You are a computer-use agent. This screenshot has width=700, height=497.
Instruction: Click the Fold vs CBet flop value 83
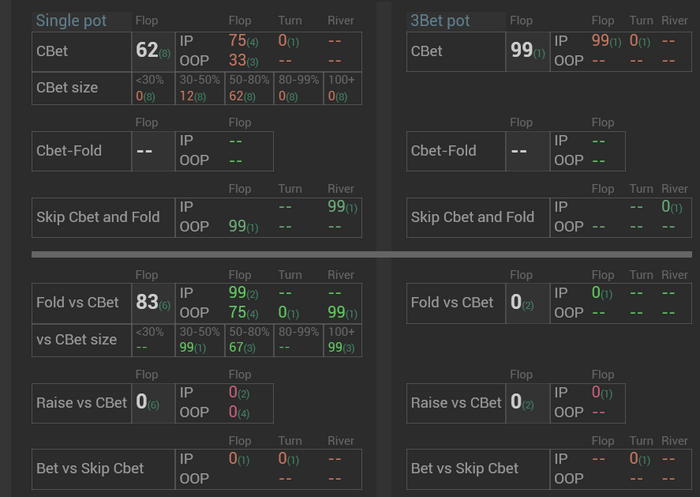click(x=147, y=302)
